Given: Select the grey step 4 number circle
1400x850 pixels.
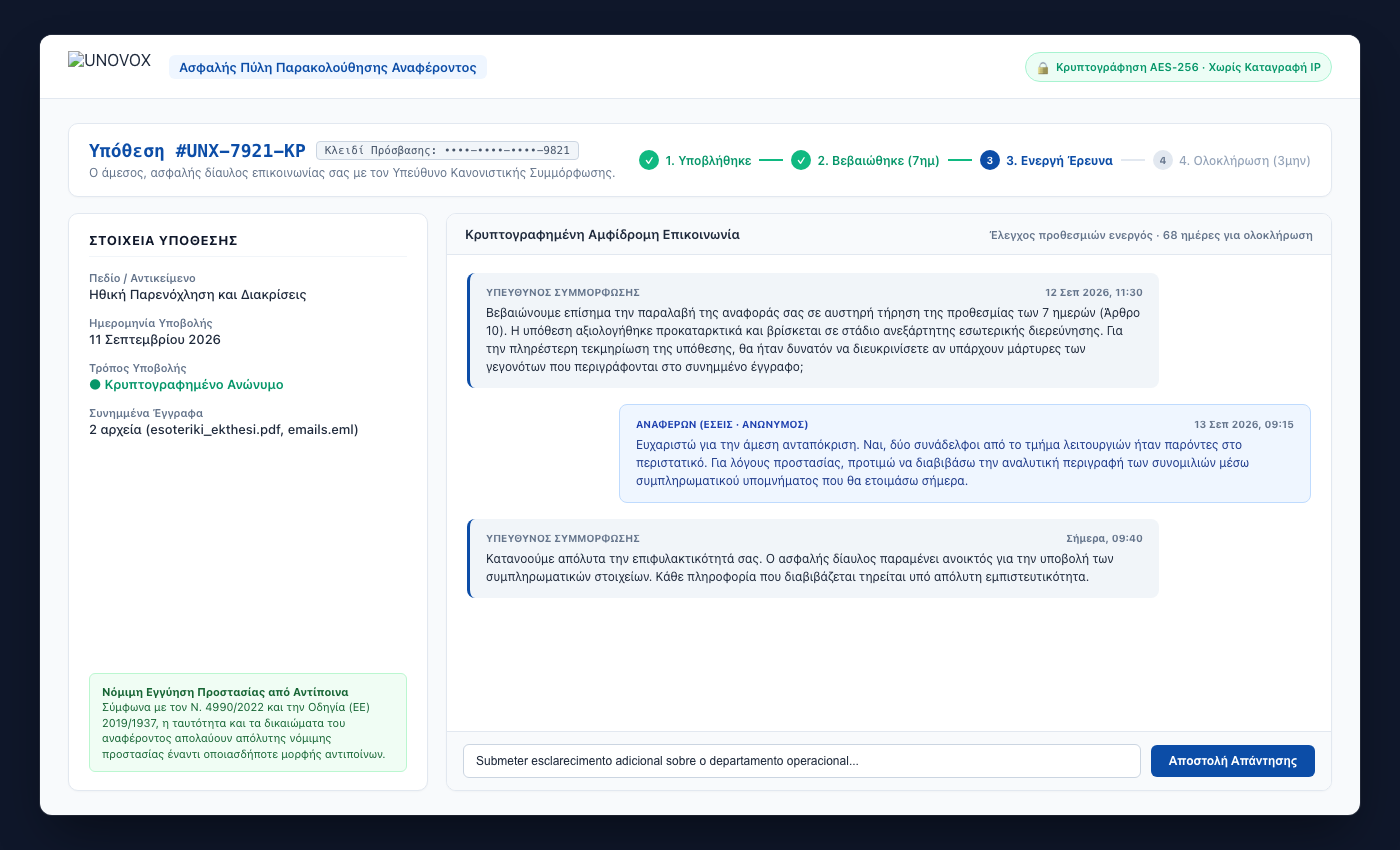Looking at the screenshot, I should pos(1163,160).
